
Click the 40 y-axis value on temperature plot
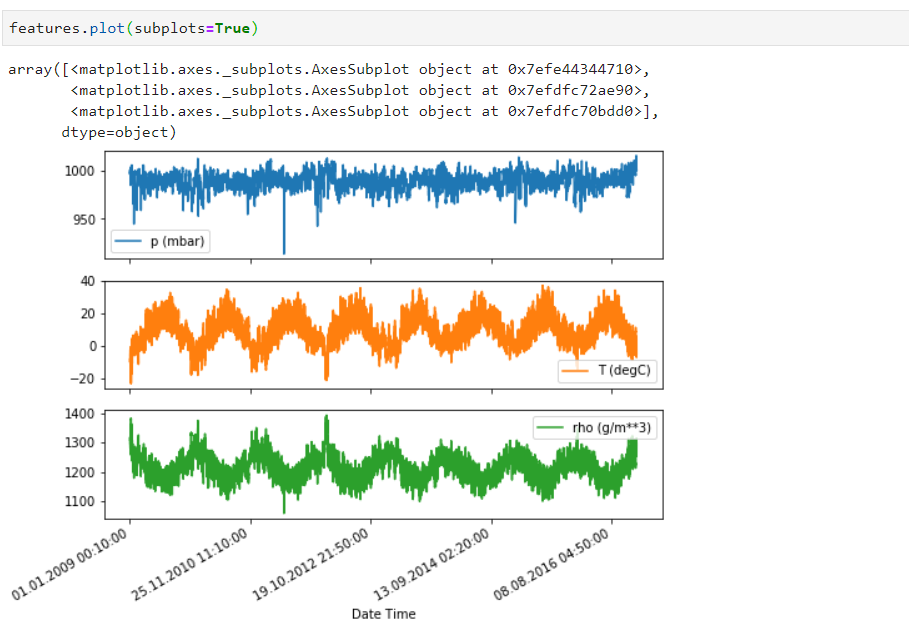(x=88, y=281)
